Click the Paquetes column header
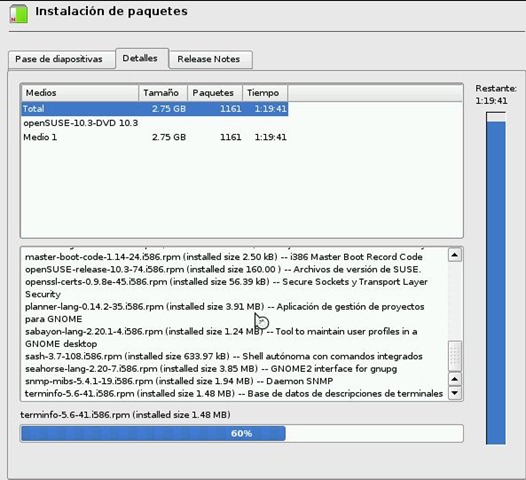 click(x=215, y=93)
